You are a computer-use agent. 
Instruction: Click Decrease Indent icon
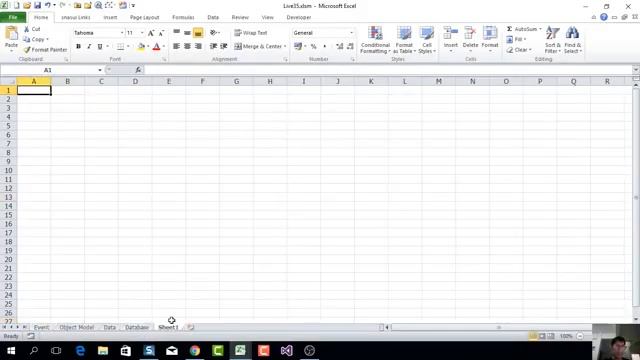pos(213,47)
